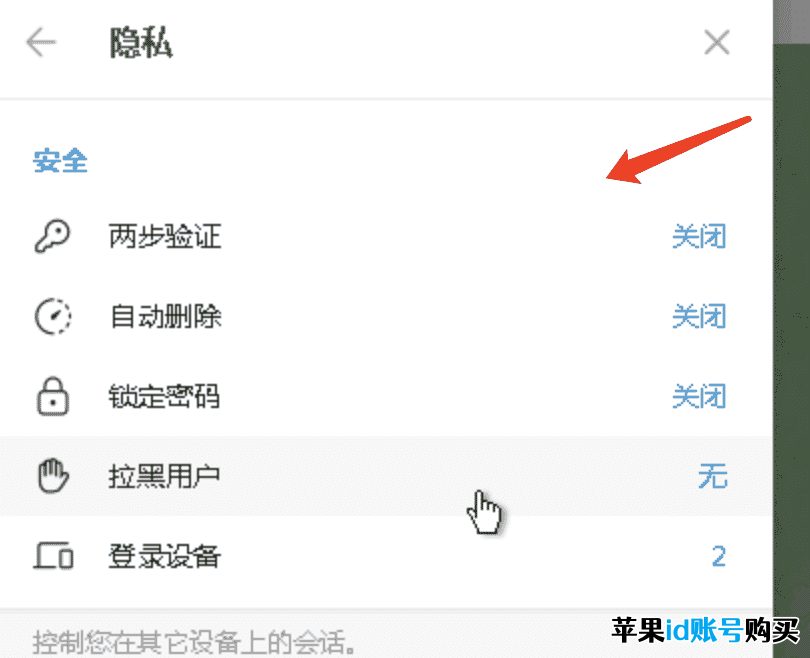Open the 锁定密码 setting
810x658 pixels.
coord(386,396)
